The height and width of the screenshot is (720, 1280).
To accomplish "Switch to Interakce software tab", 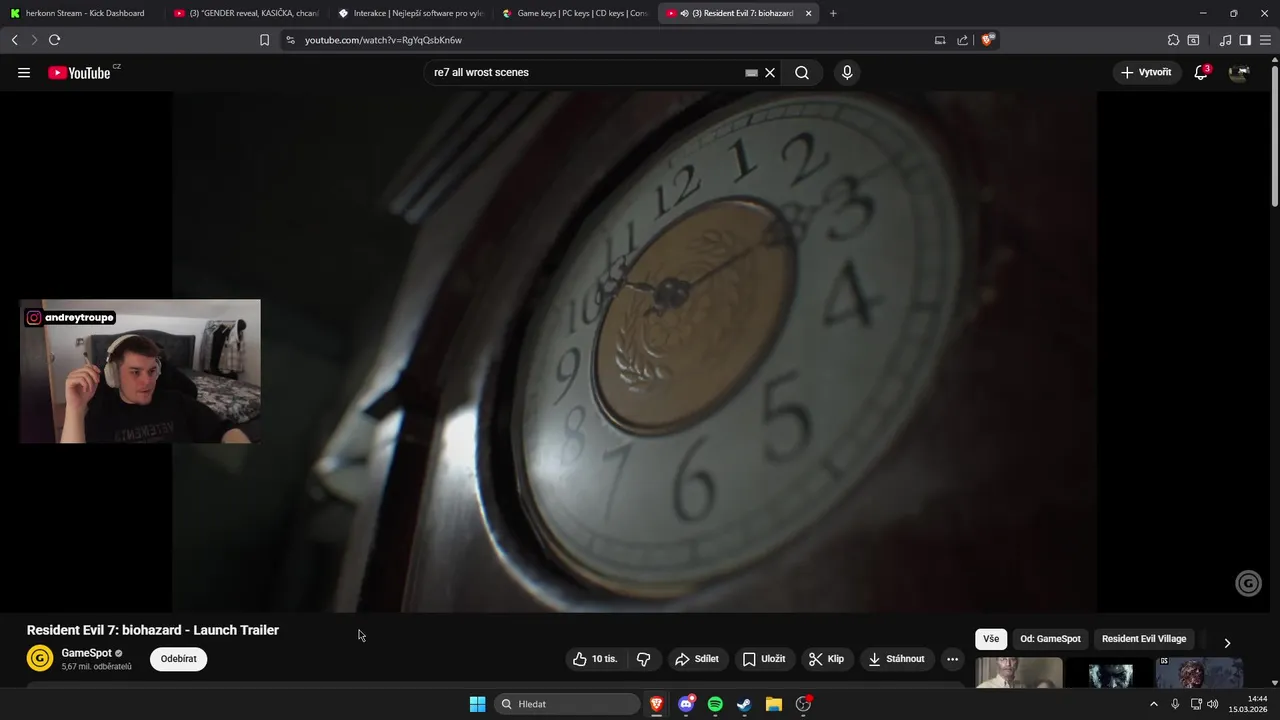I will click(x=411, y=13).
